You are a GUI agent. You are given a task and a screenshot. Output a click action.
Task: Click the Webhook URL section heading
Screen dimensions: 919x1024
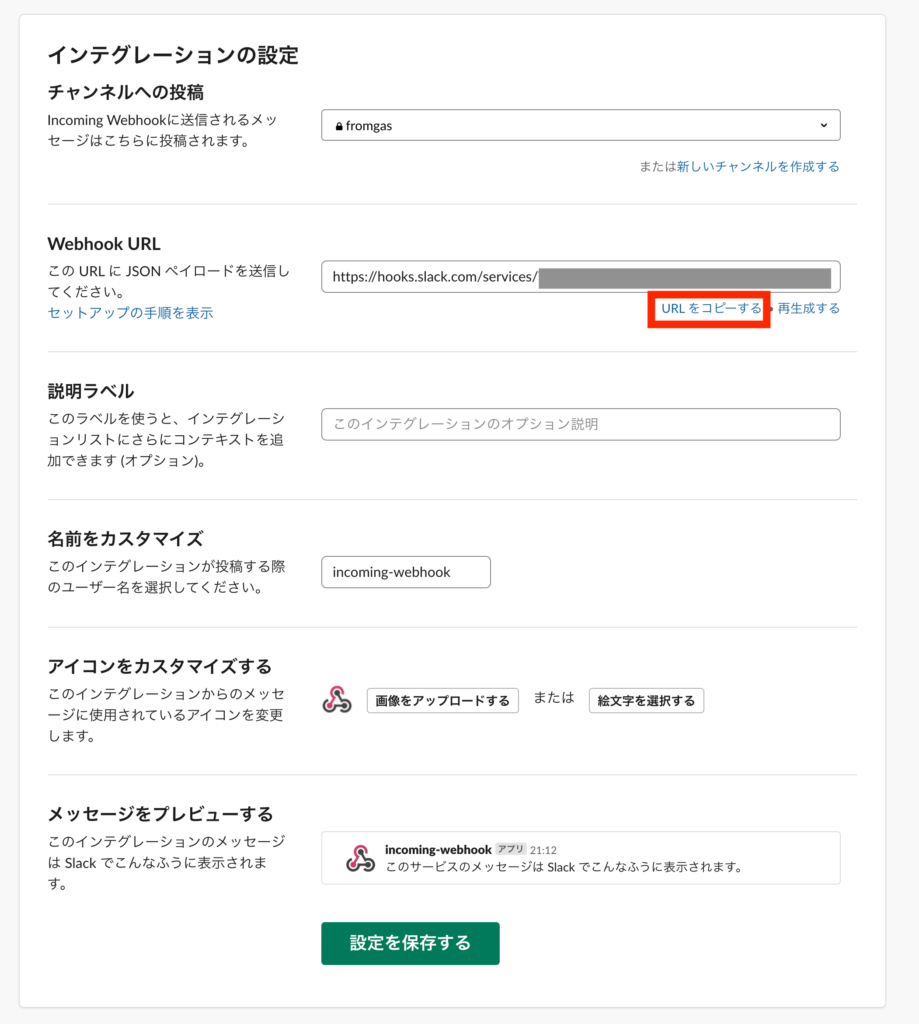pyautogui.click(x=104, y=244)
